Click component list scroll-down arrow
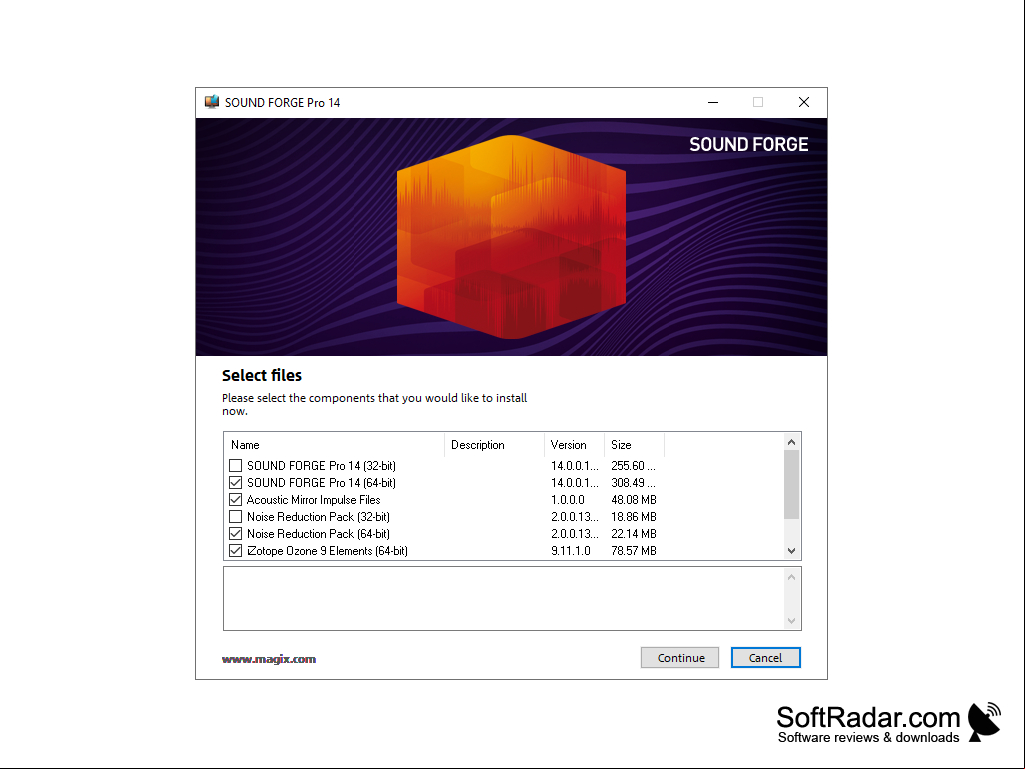 click(792, 551)
